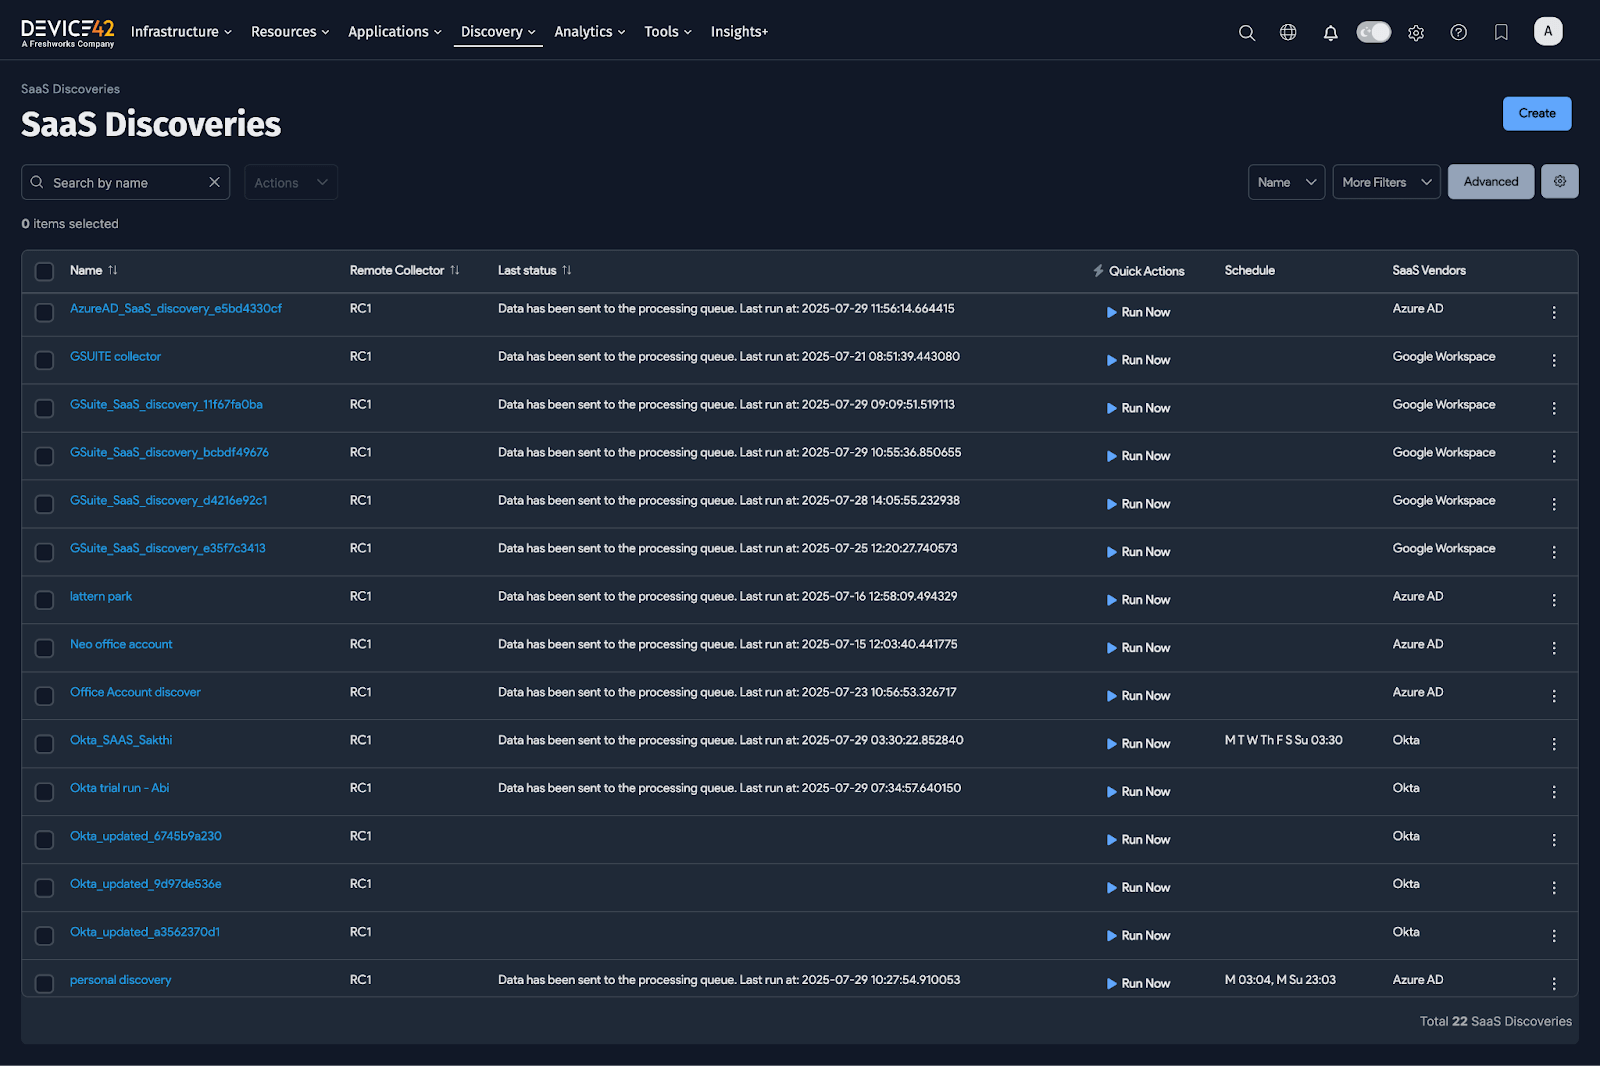
Task: Open the settings gear in the header
Action: tap(1416, 32)
